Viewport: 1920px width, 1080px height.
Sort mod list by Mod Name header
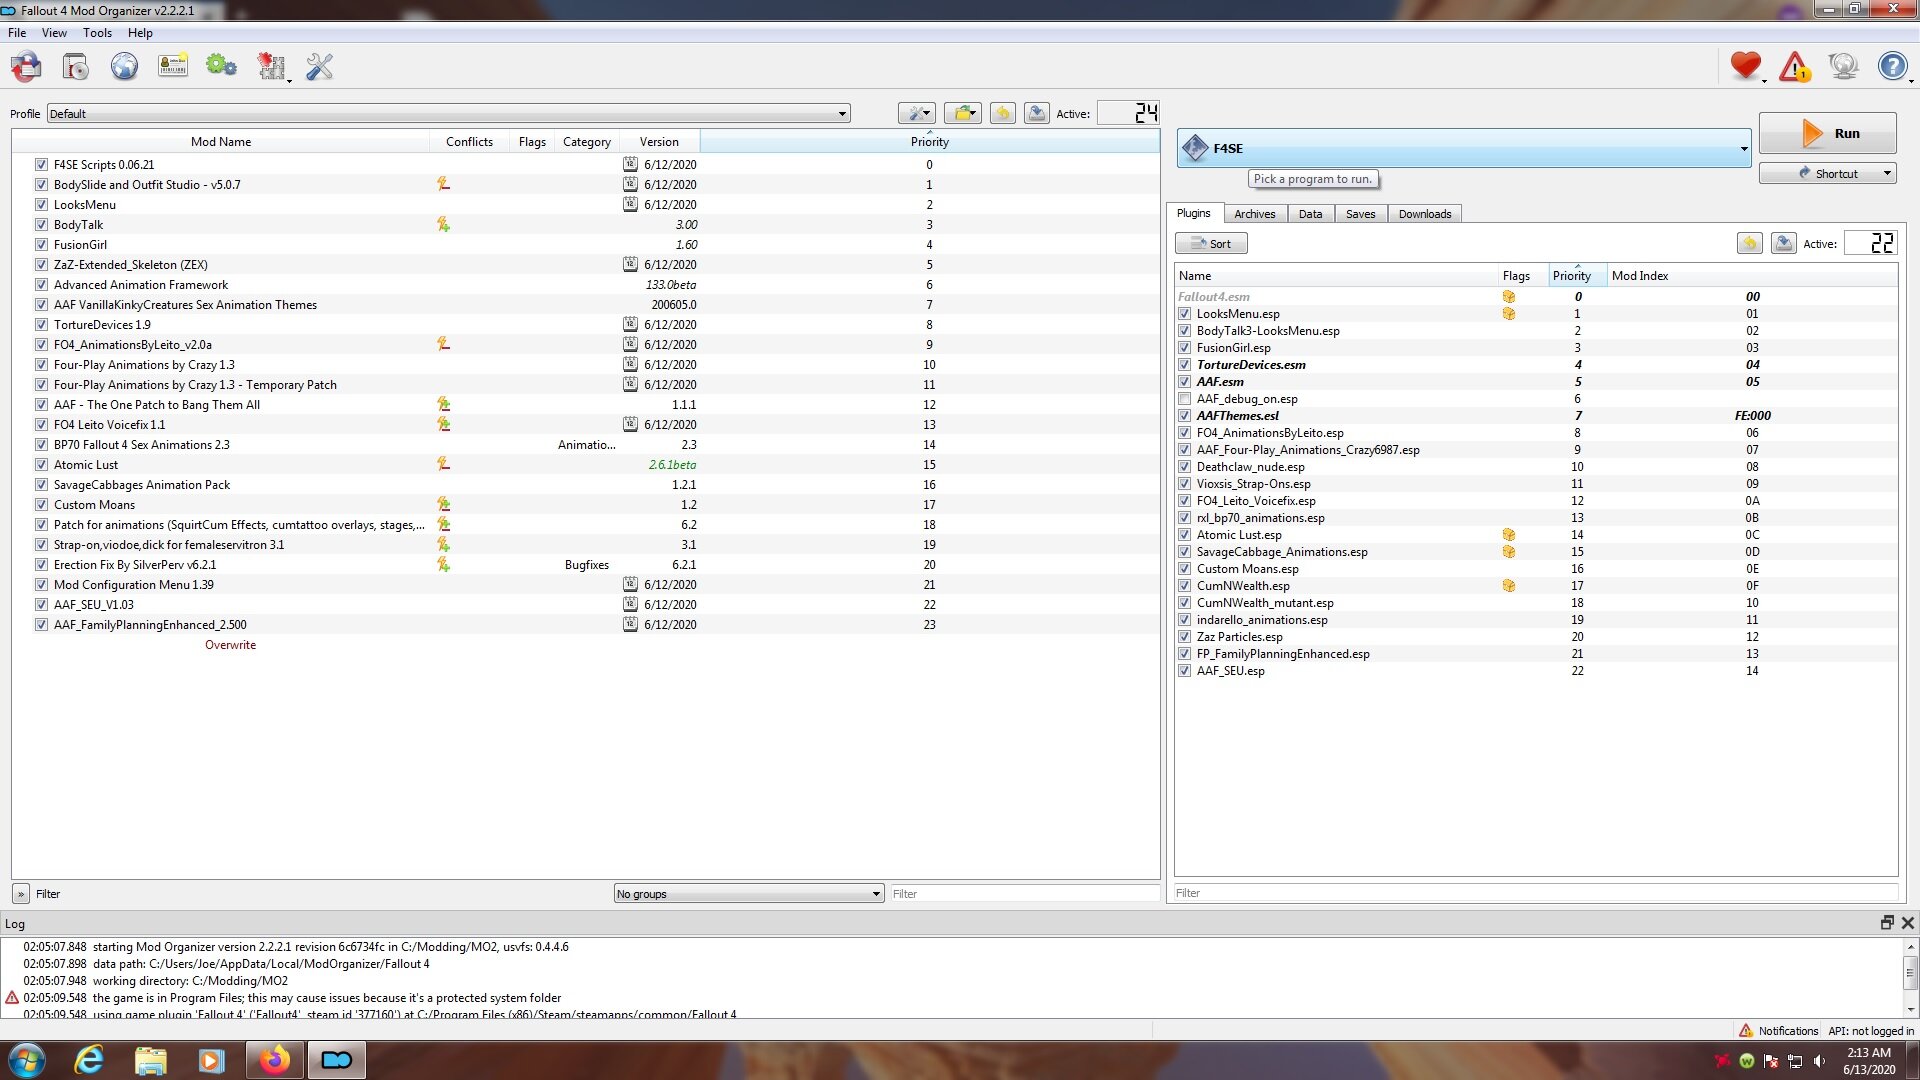221,141
